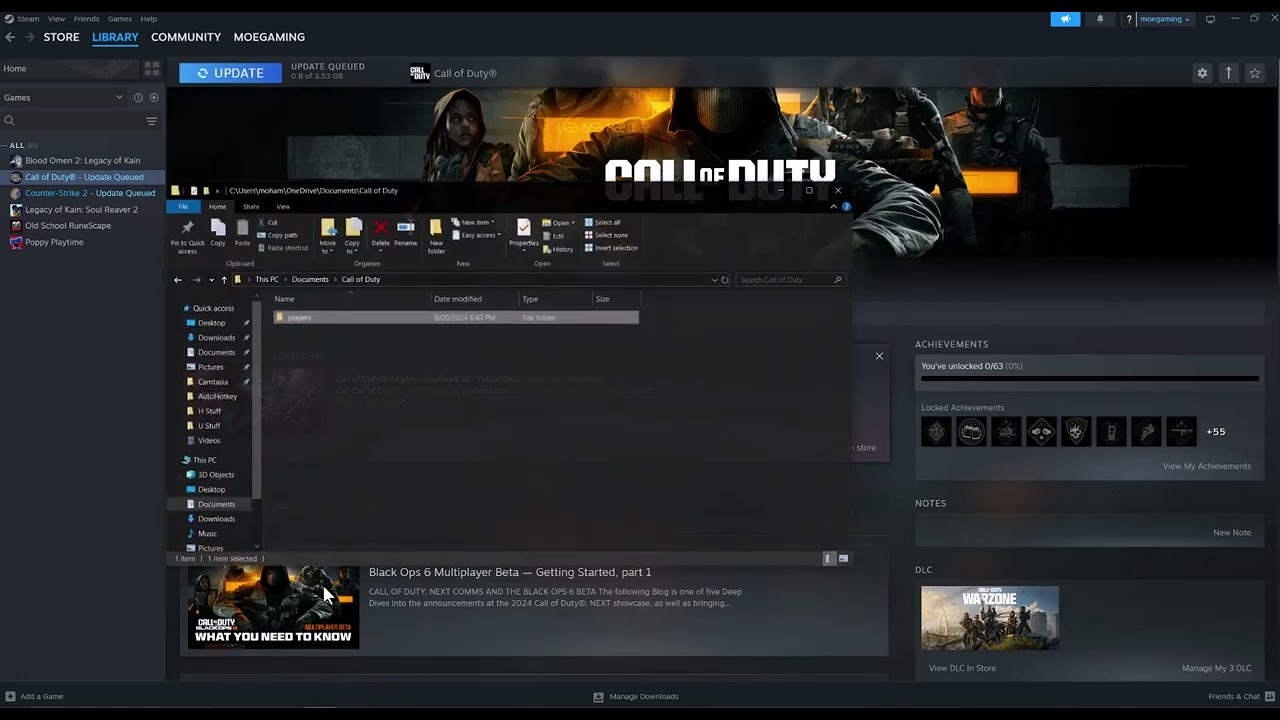Open the Explorer View ribbon tab
1280x720 pixels.
pos(283,207)
